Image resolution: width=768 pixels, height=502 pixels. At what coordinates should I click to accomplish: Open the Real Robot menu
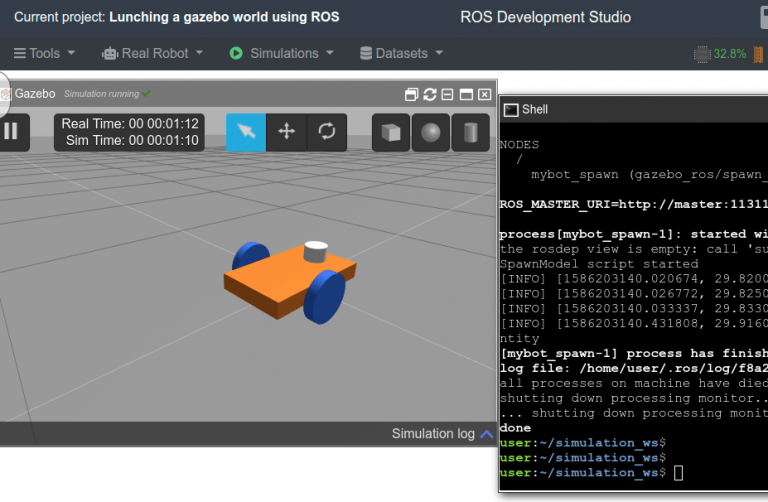click(152, 53)
